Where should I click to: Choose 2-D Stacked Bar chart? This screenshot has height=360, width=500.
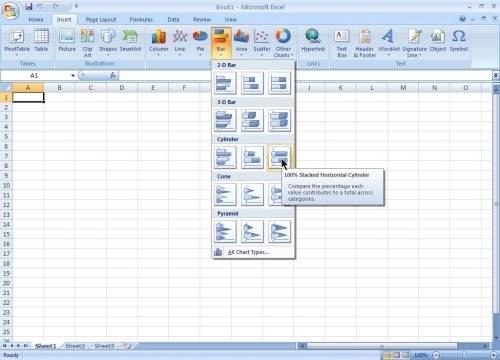pos(252,83)
